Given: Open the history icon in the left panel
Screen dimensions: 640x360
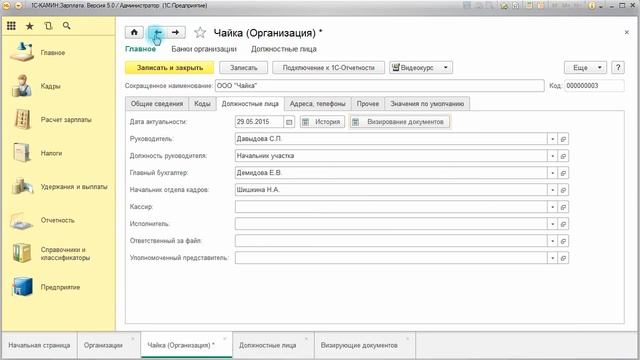Looking at the screenshot, I should coord(48,26).
